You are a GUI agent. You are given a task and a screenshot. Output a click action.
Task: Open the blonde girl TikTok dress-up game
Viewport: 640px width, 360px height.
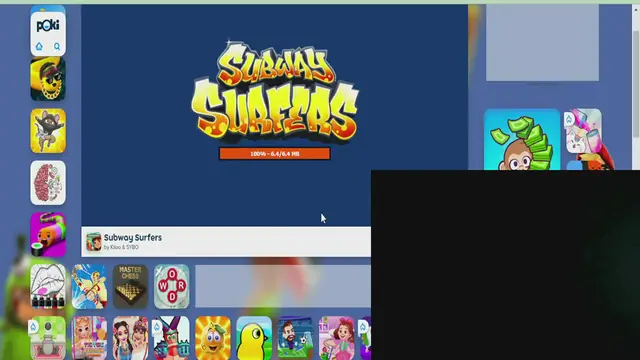[x=89, y=338]
